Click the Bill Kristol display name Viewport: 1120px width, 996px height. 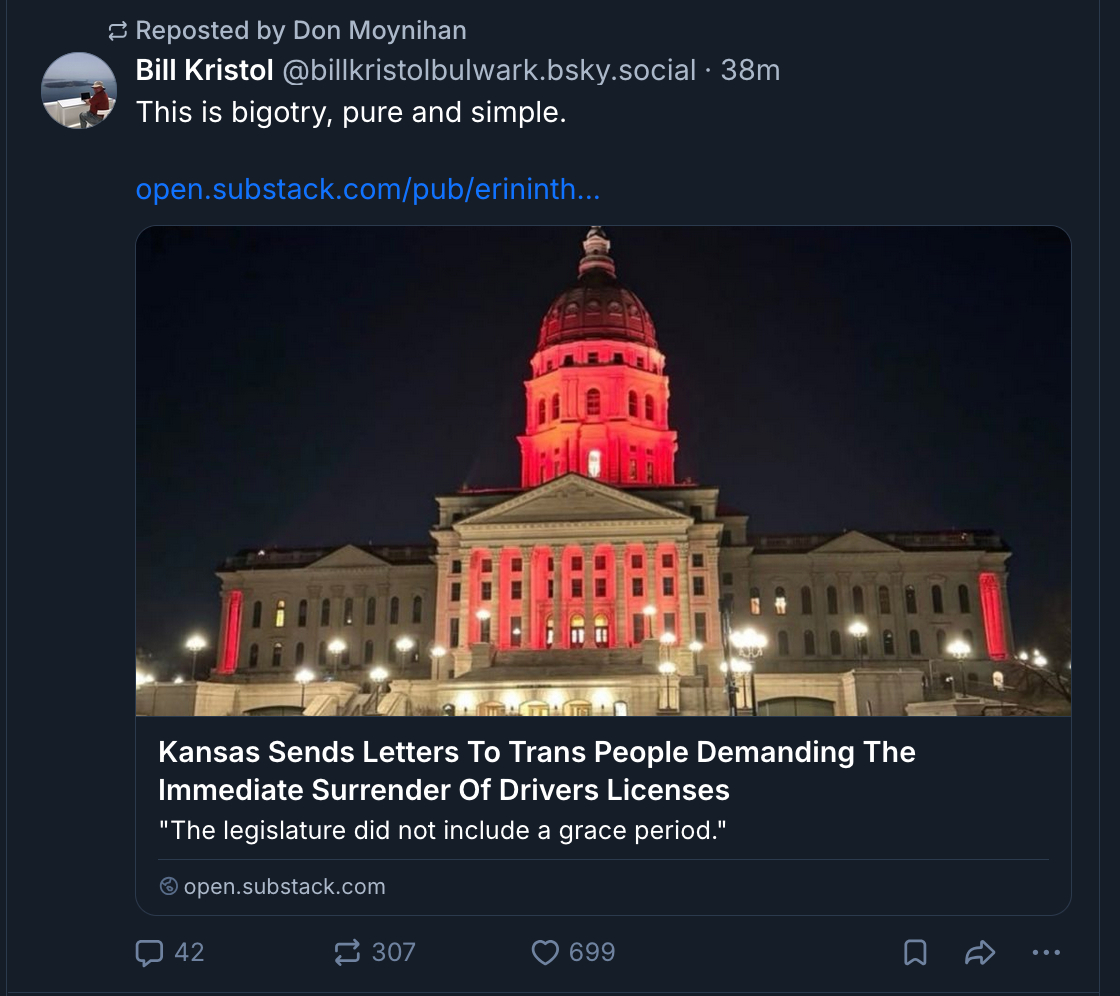[x=204, y=70]
